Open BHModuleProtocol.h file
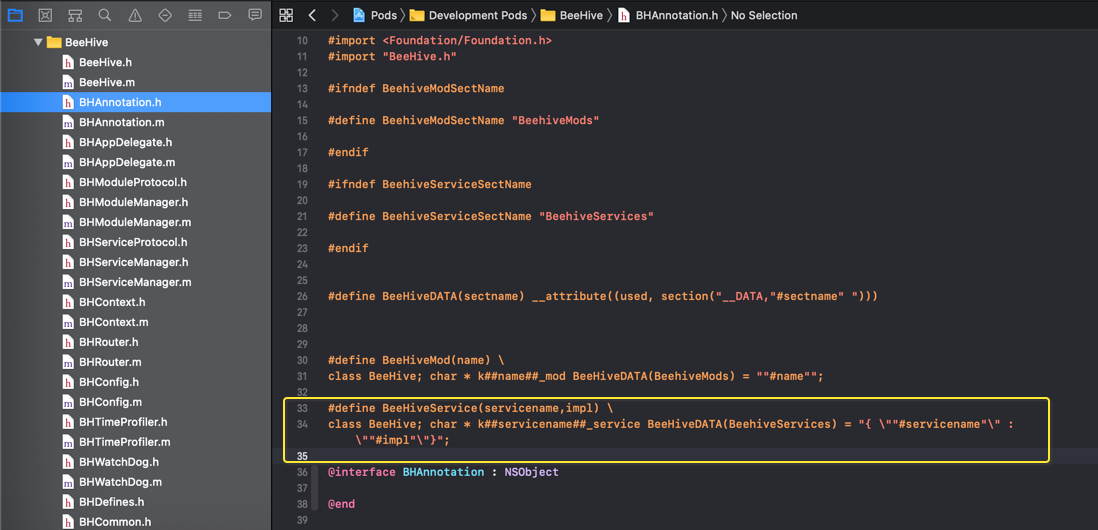 (x=136, y=182)
